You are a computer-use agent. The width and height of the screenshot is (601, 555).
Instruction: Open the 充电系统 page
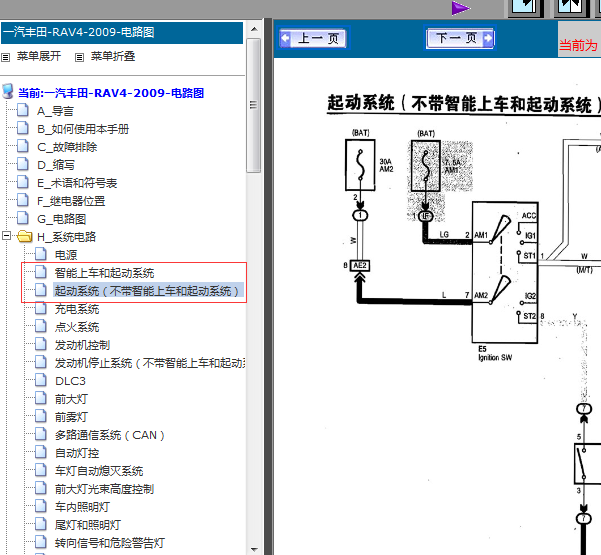[77, 309]
